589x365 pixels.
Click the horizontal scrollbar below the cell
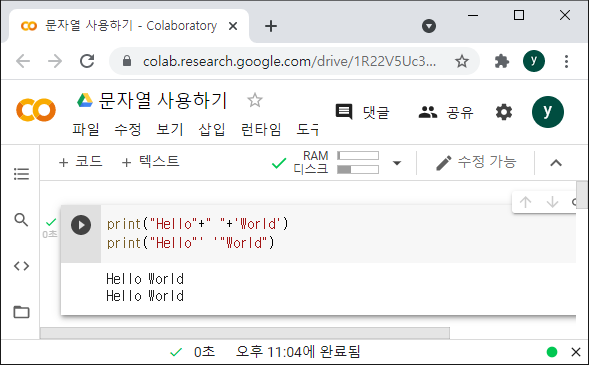(x=245, y=333)
